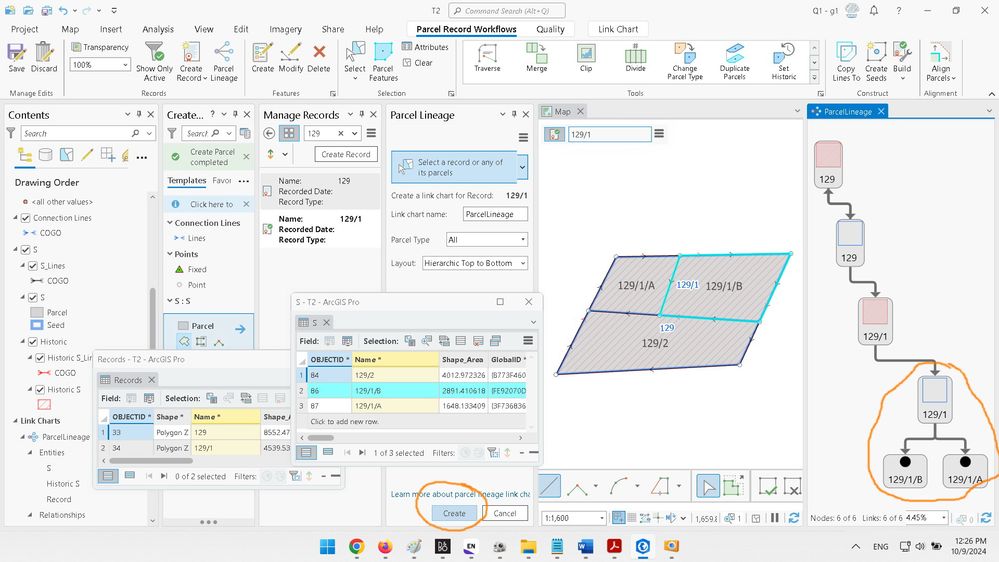
Task: Switch to Favorites templates tab
Action: coord(222,181)
